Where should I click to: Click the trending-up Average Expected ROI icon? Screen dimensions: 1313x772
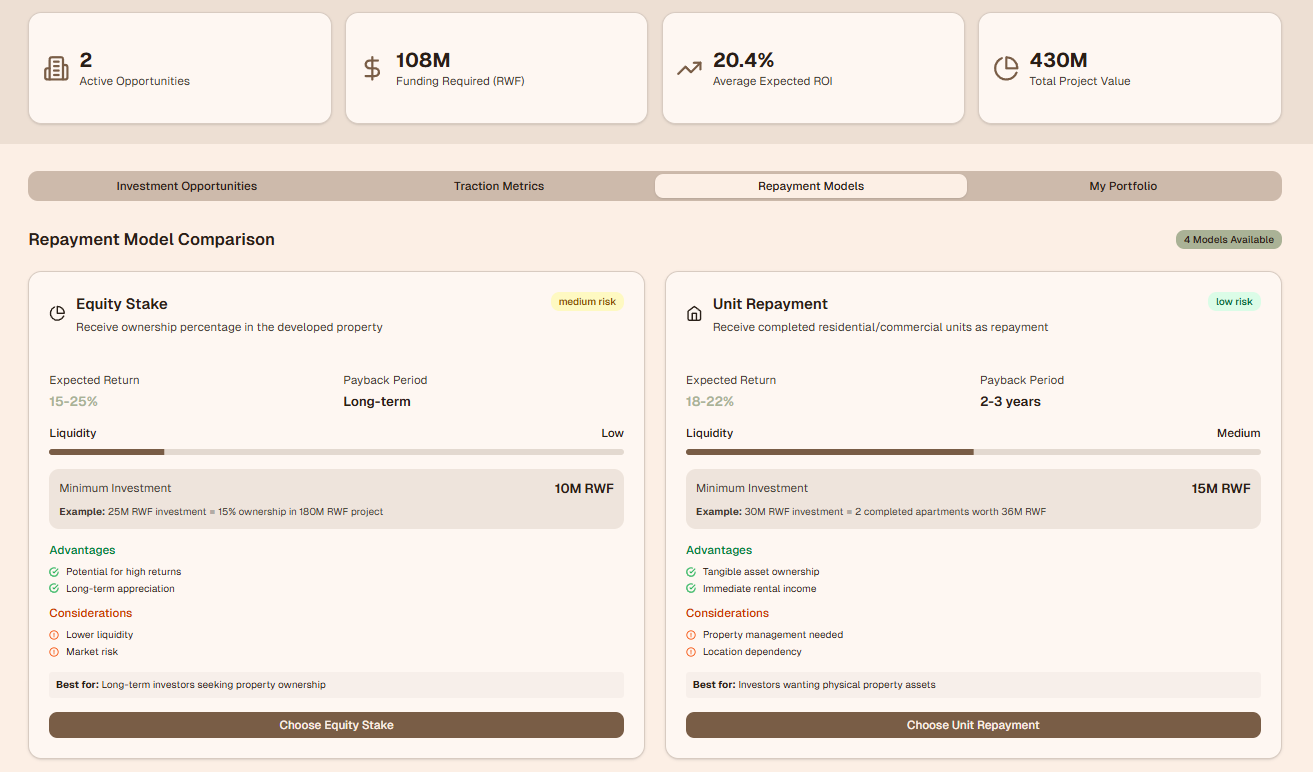click(x=689, y=68)
